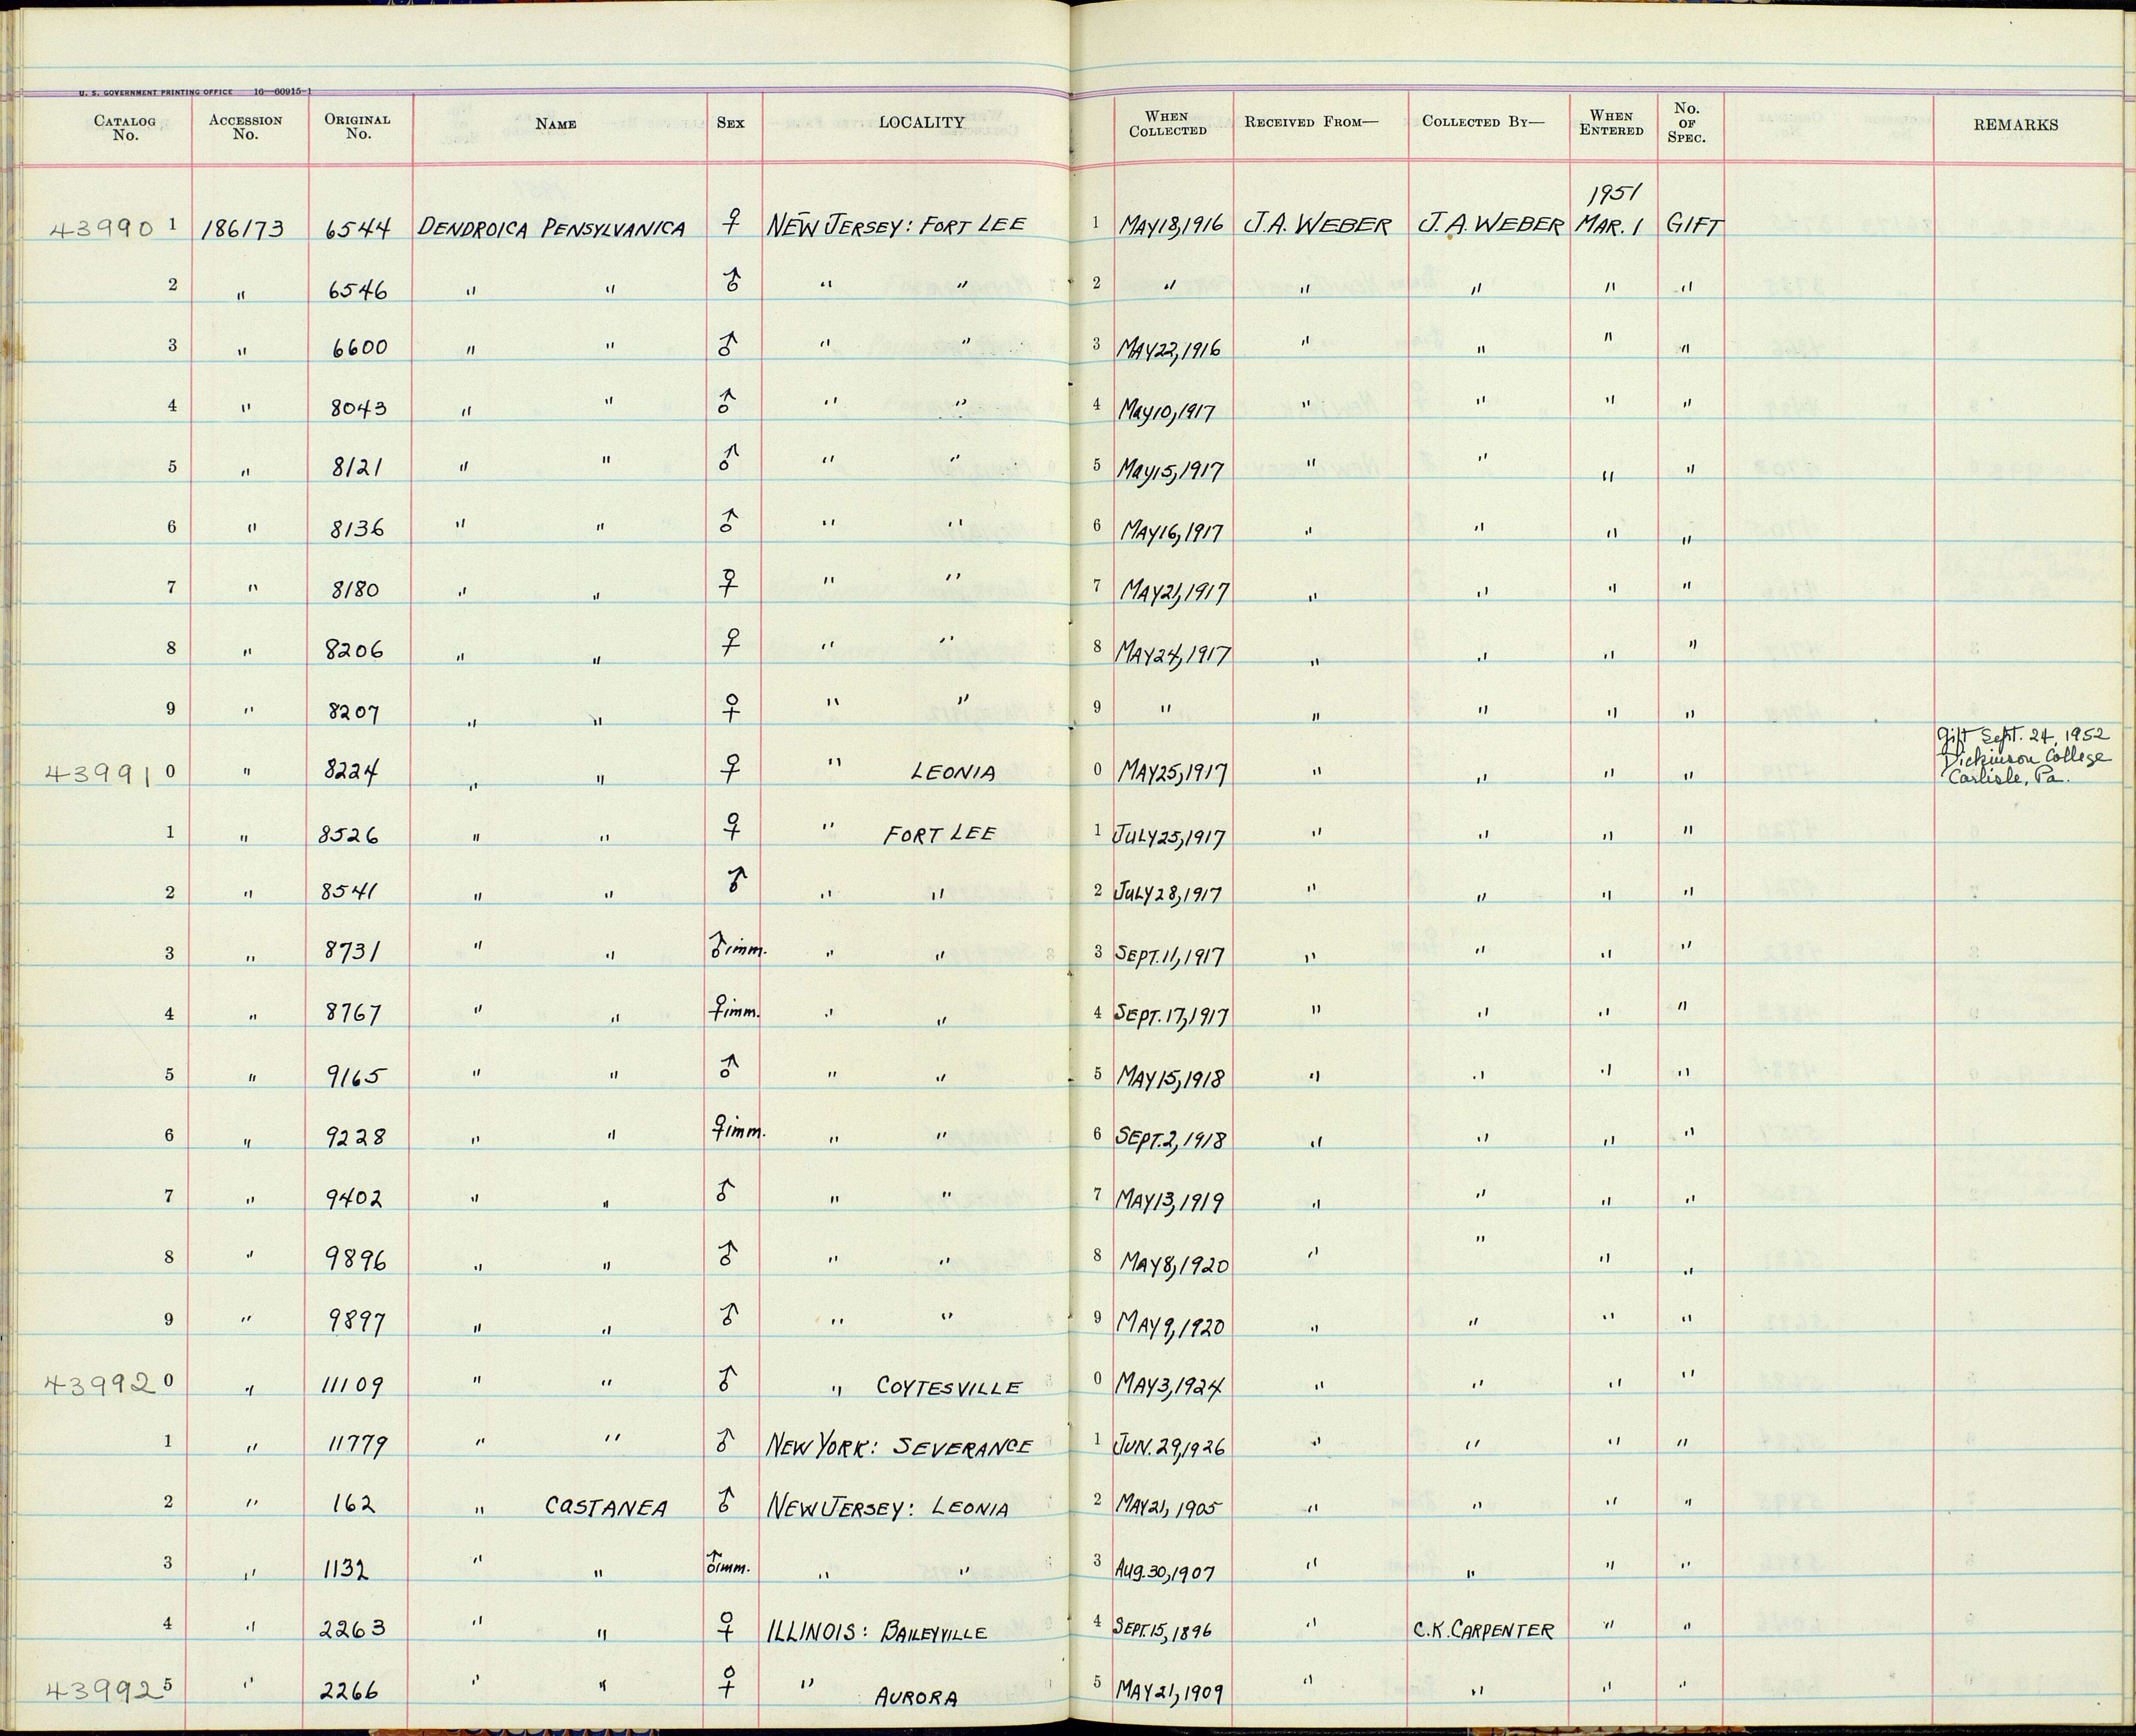The height and width of the screenshot is (1736, 2136).
Task: Select accession number 186173
Action: 242,230
